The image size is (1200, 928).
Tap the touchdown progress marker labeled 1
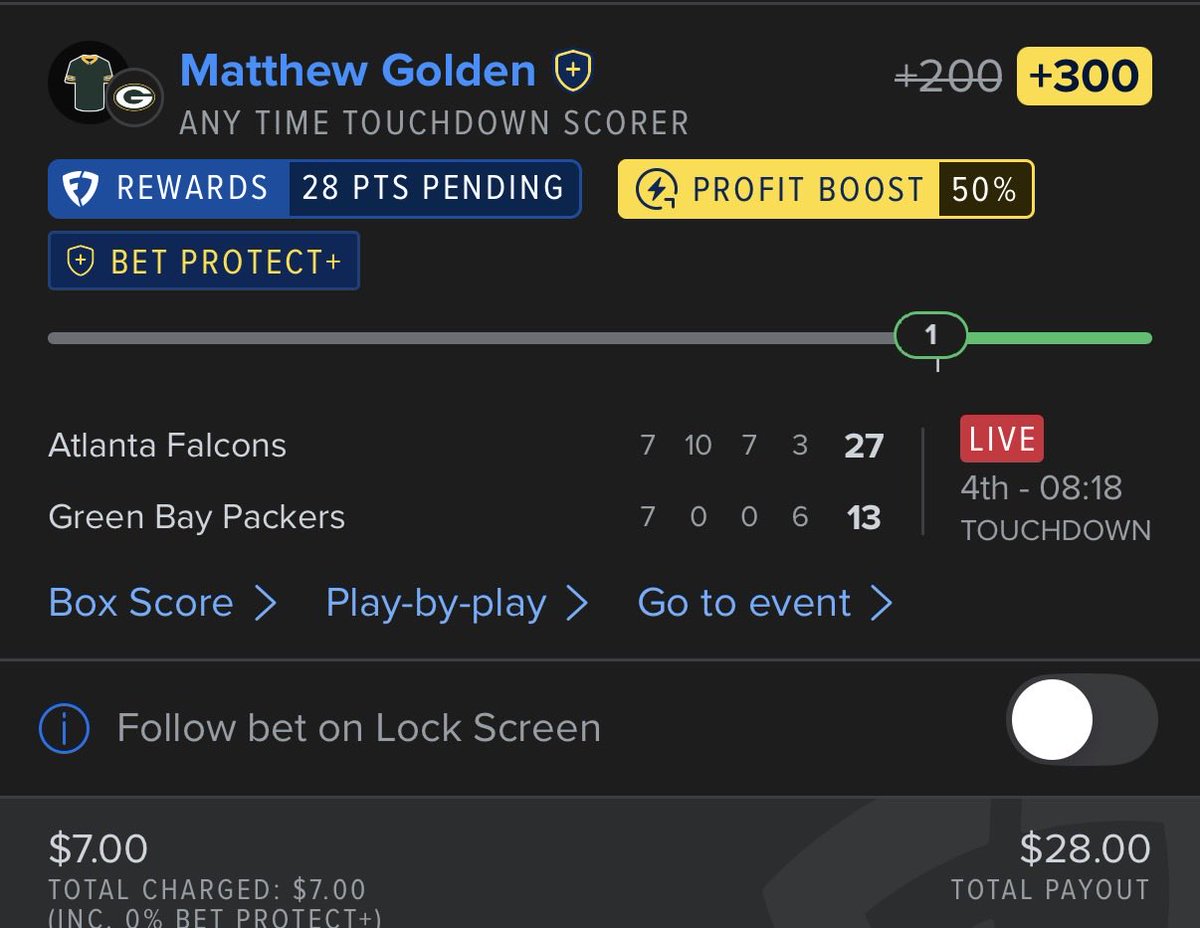tap(931, 335)
